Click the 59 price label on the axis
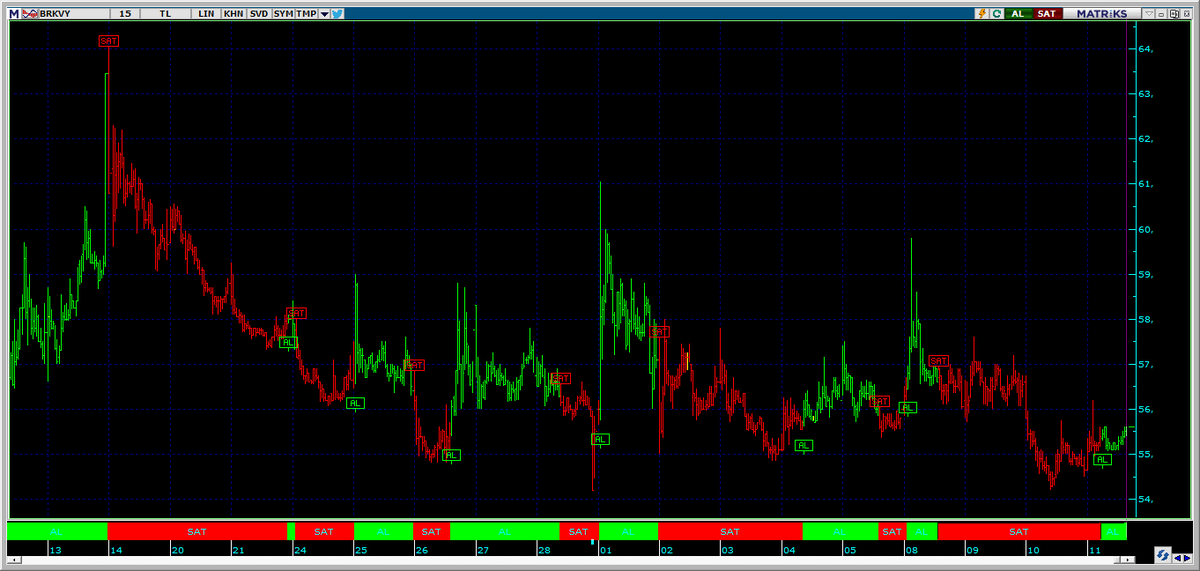Image resolution: width=1200 pixels, height=571 pixels. pyautogui.click(x=1145, y=274)
